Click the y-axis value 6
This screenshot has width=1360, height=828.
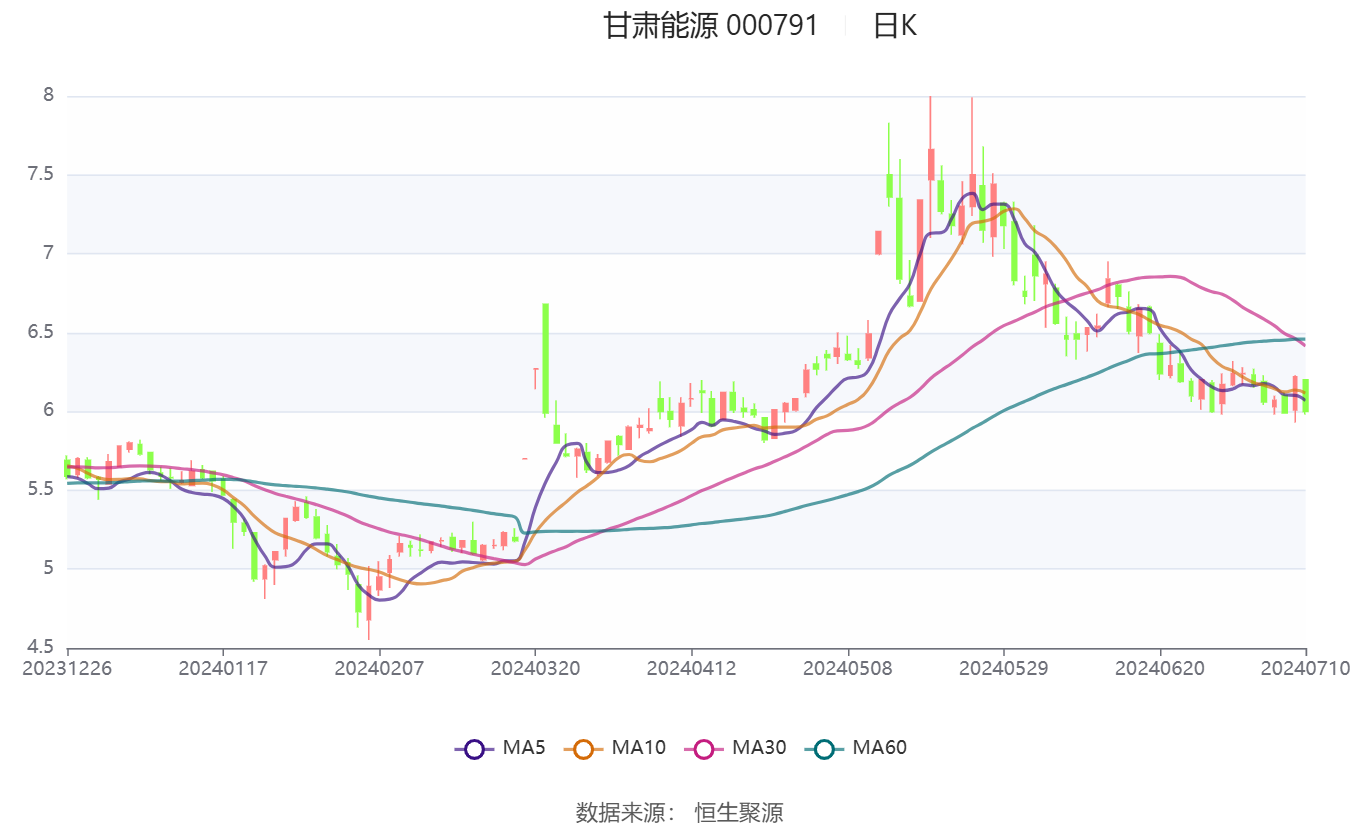click(47, 411)
